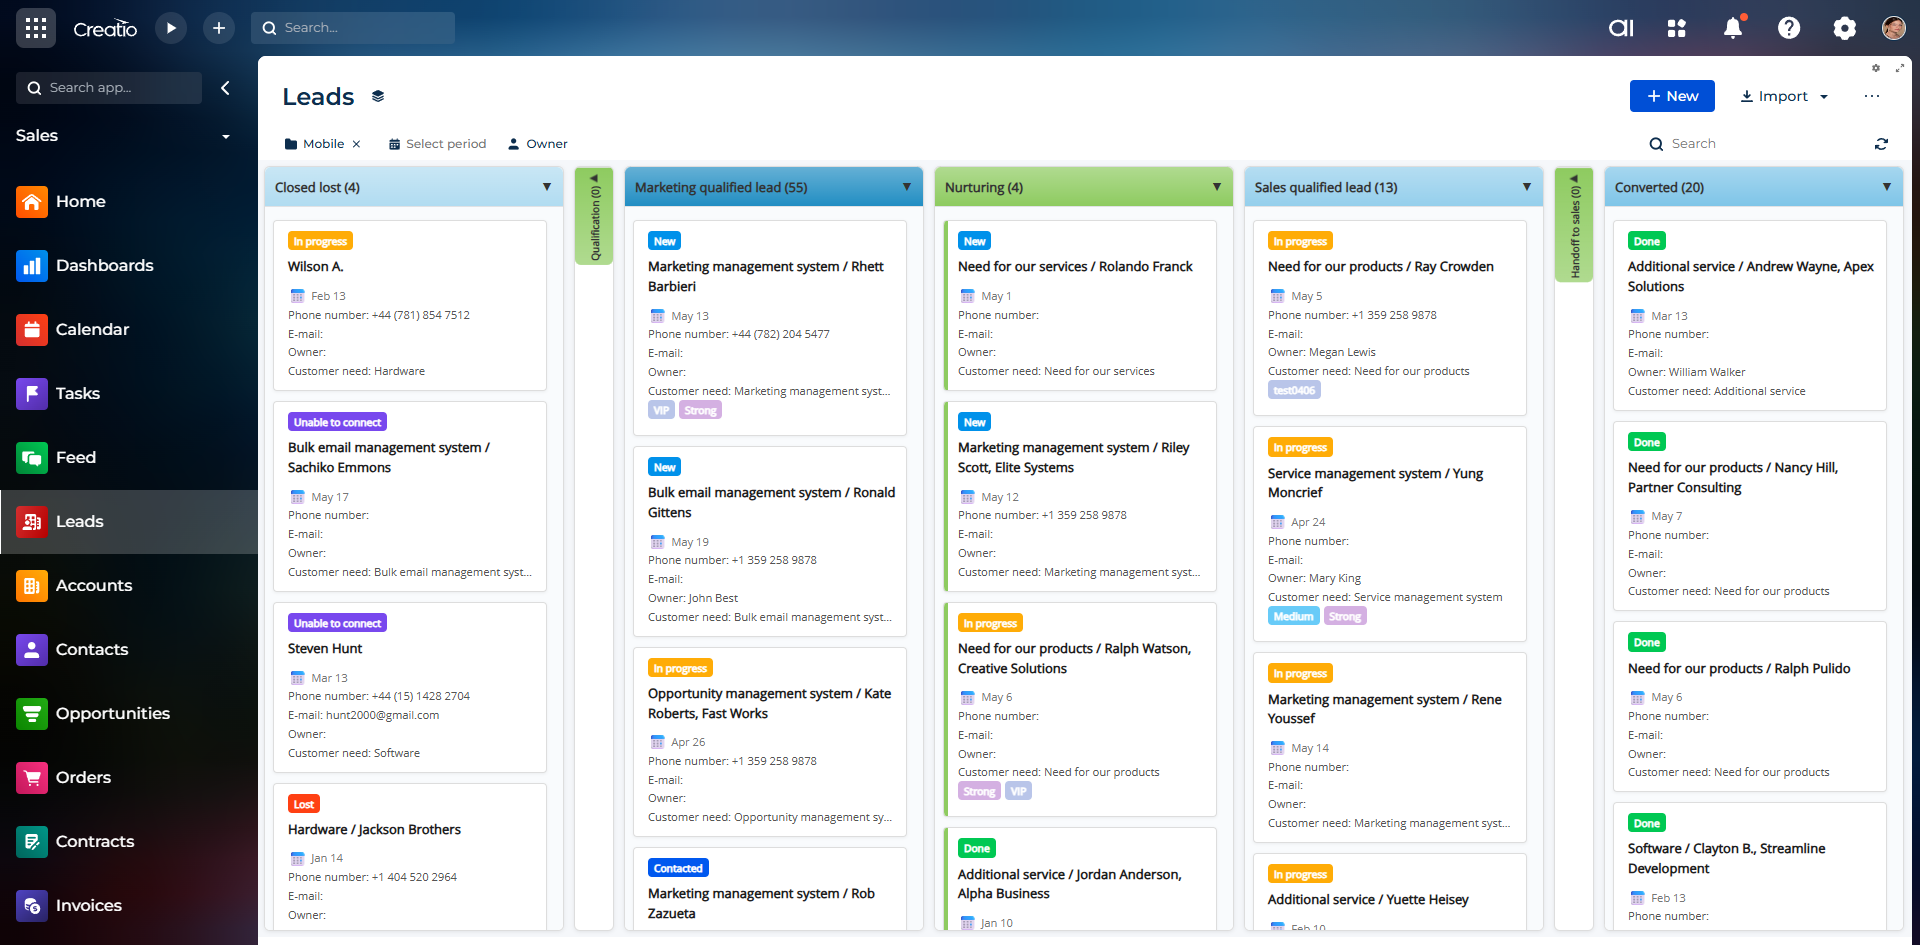1920x945 pixels.
Task: Collapse the left sidebar with arrow
Action: pos(225,88)
